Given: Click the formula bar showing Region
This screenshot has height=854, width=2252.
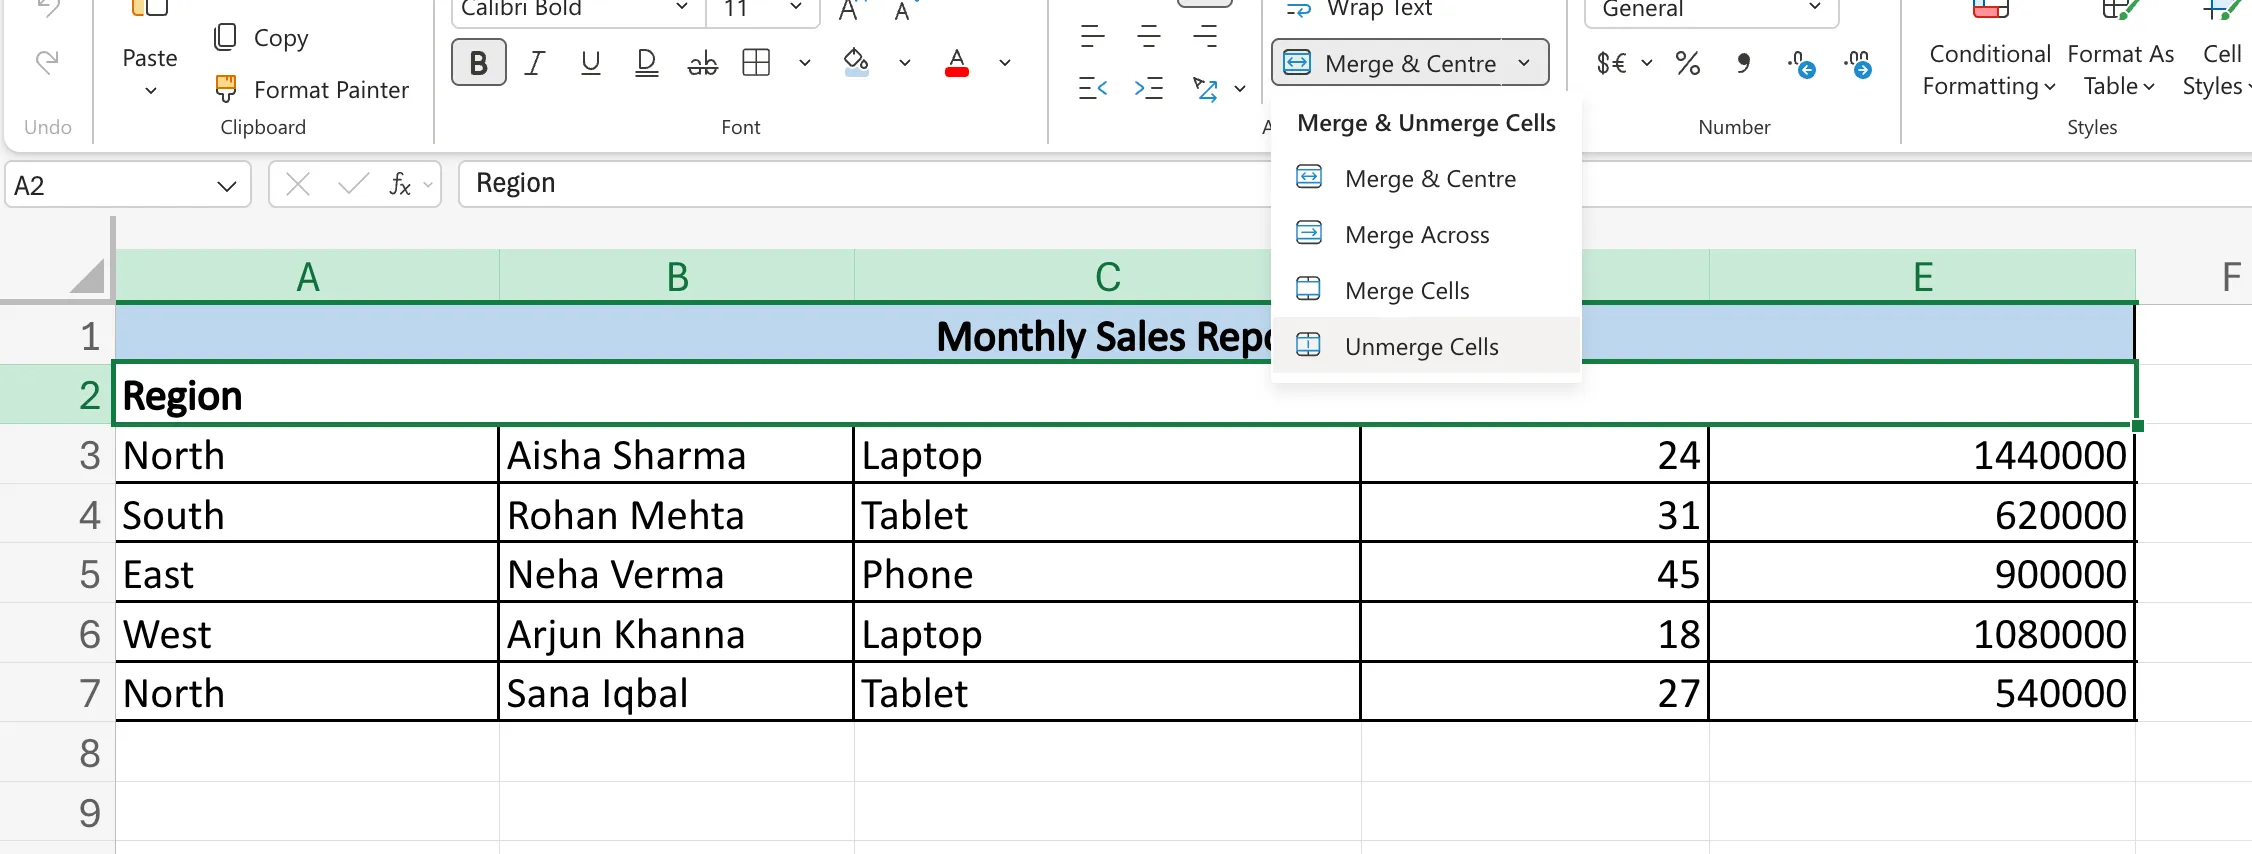Looking at the screenshot, I should coord(860,184).
